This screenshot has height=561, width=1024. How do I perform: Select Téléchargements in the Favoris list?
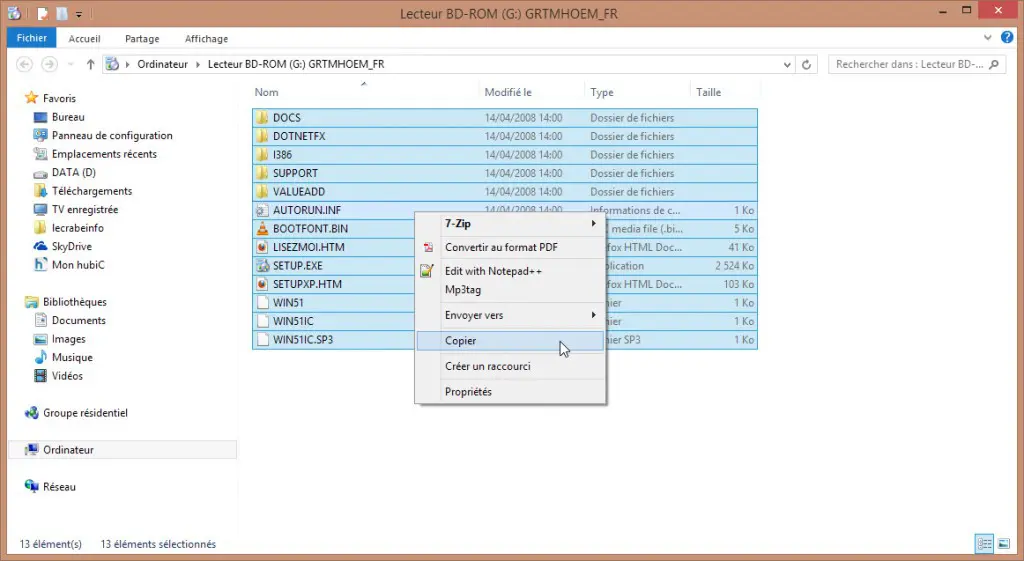point(92,191)
